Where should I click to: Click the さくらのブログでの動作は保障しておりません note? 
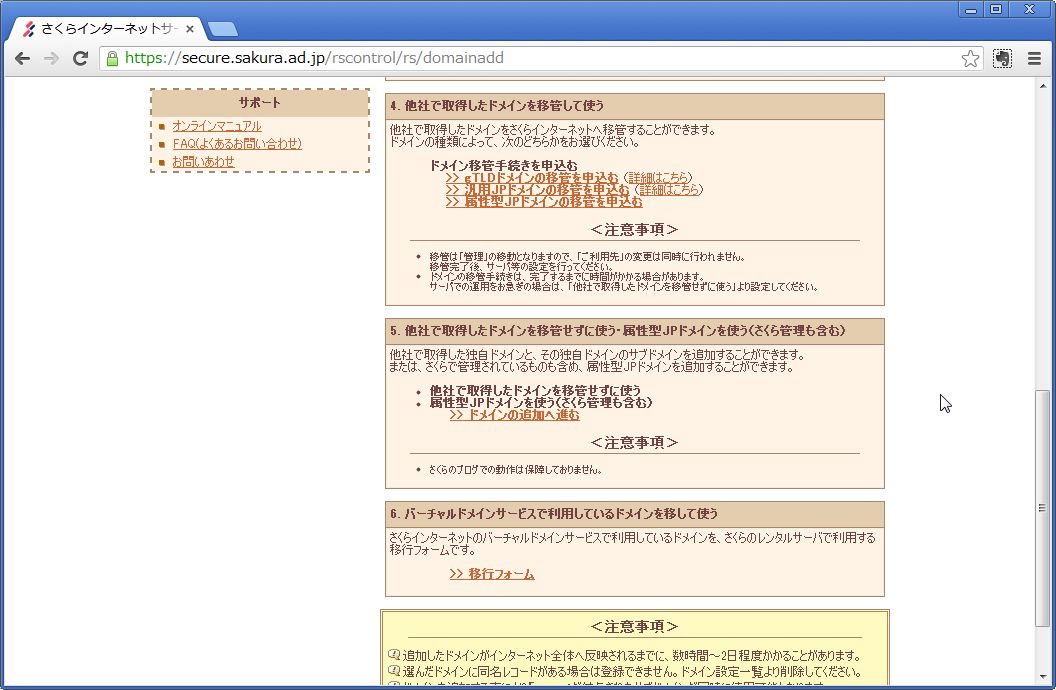tap(515, 470)
